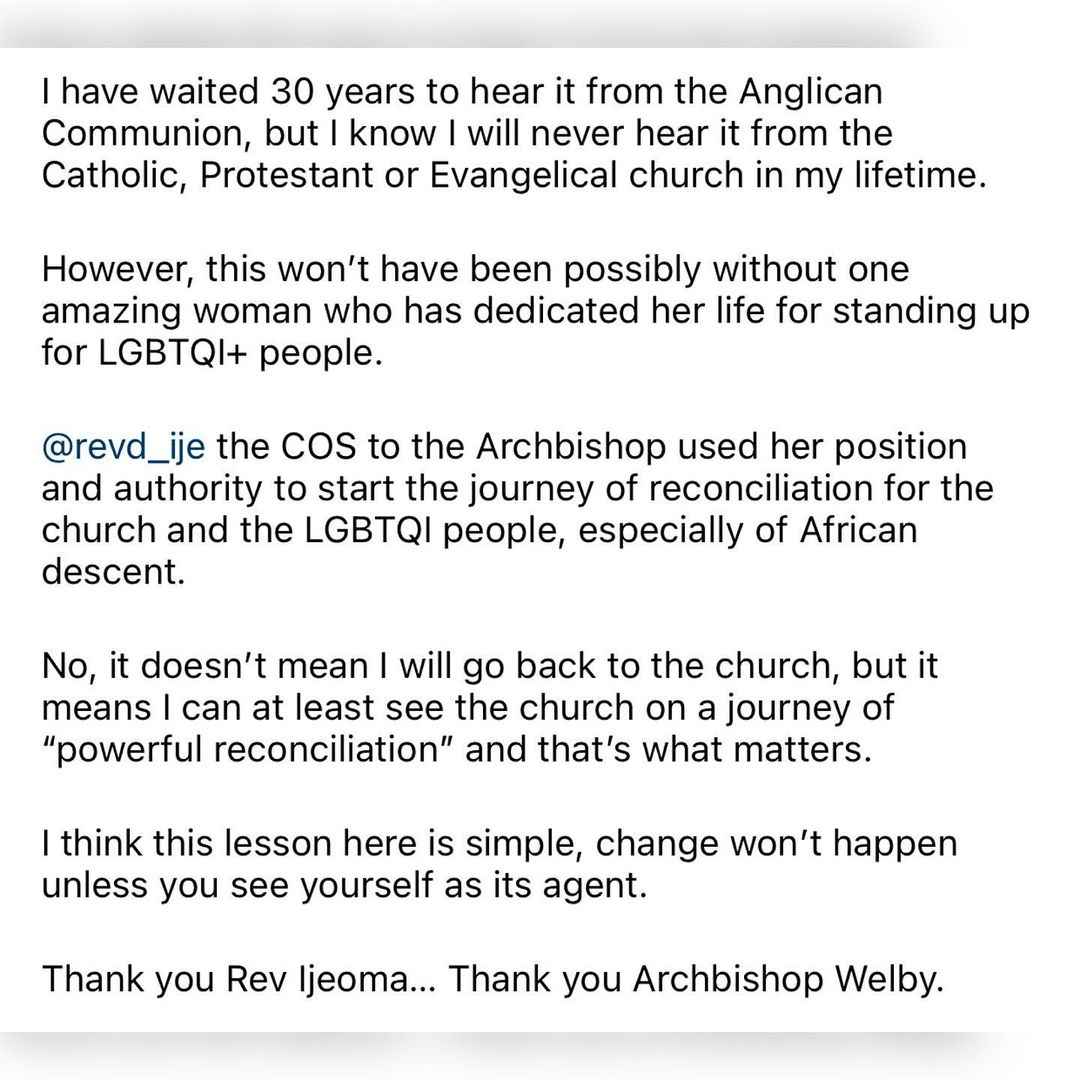Click the text 'Thank you Archbishop Welby.'
1080x1080 pixels.
[x=696, y=979]
